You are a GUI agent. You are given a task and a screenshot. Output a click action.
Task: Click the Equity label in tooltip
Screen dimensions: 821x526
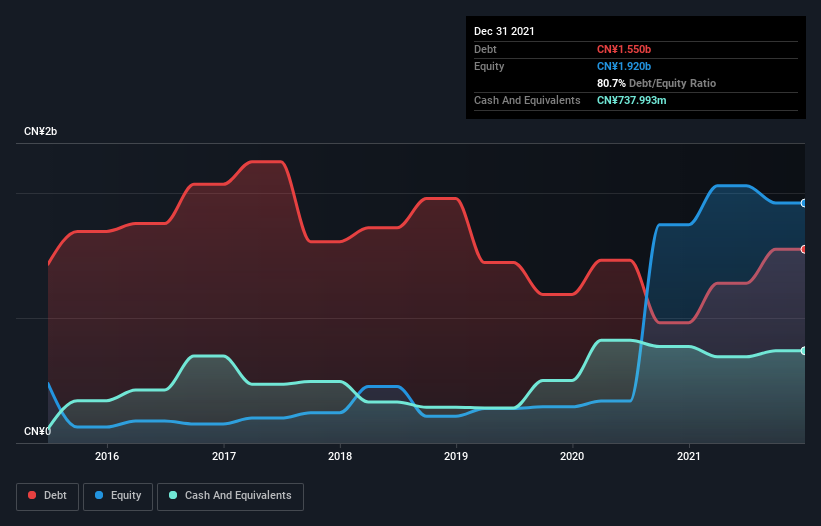pos(489,66)
